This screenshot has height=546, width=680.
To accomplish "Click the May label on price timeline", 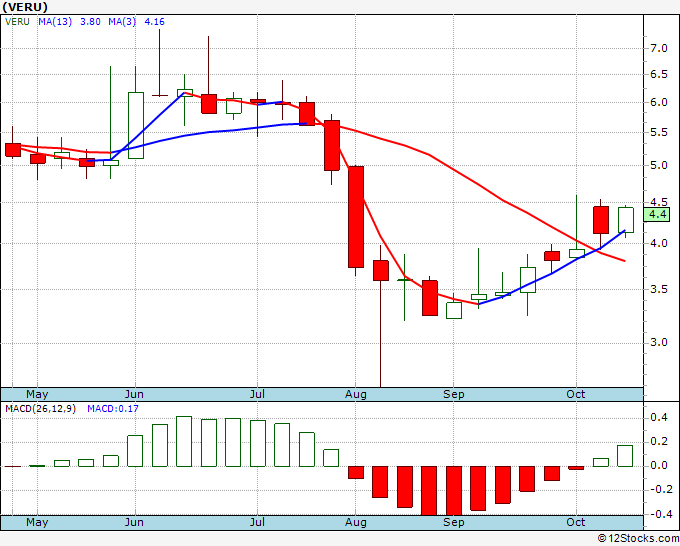I will point(37,394).
